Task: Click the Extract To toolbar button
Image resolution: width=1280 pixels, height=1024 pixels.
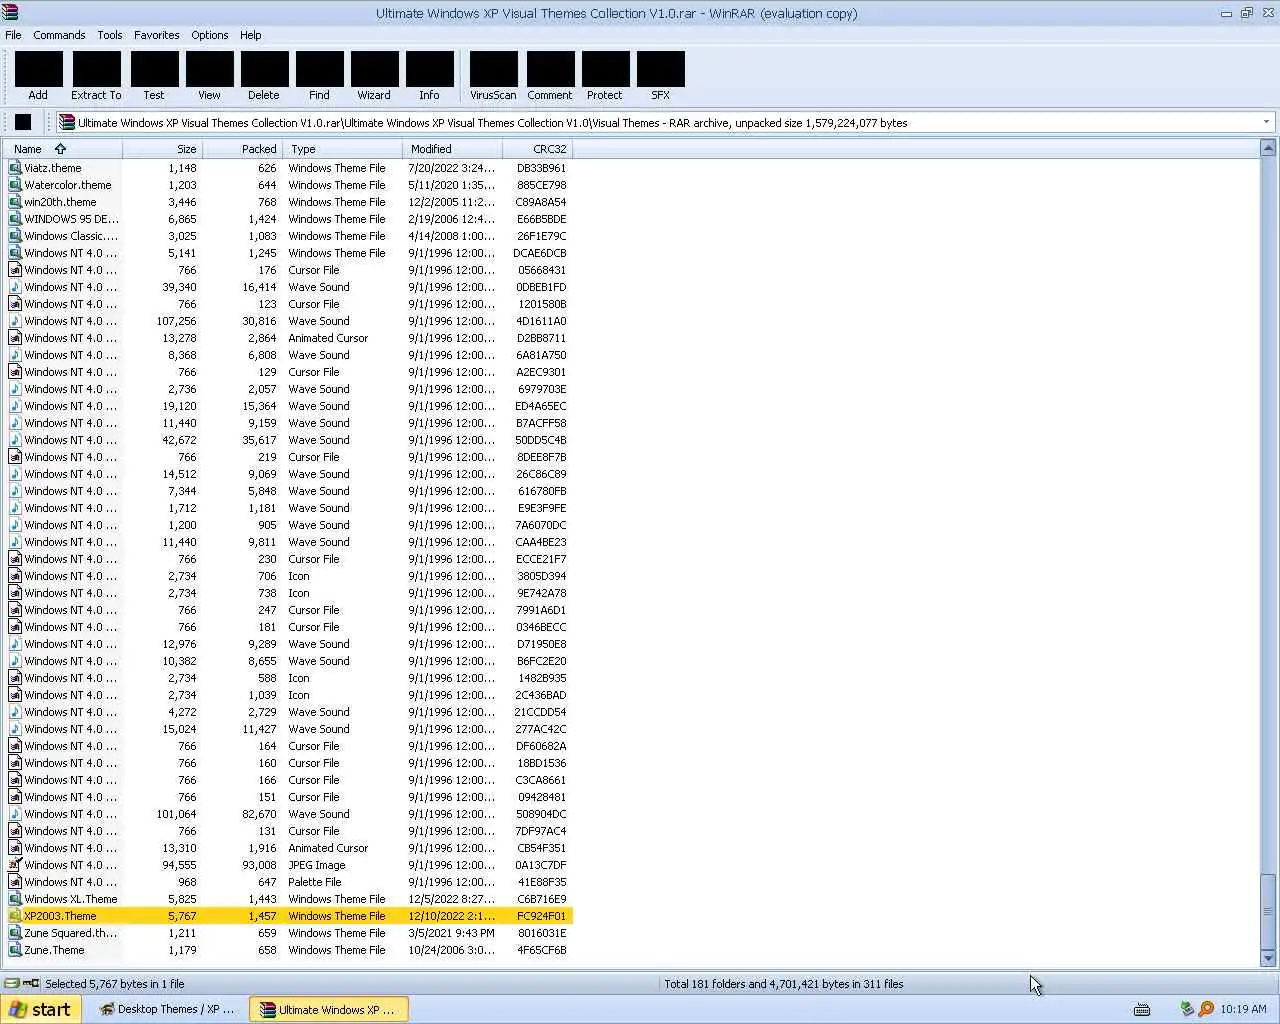Action: (x=96, y=77)
